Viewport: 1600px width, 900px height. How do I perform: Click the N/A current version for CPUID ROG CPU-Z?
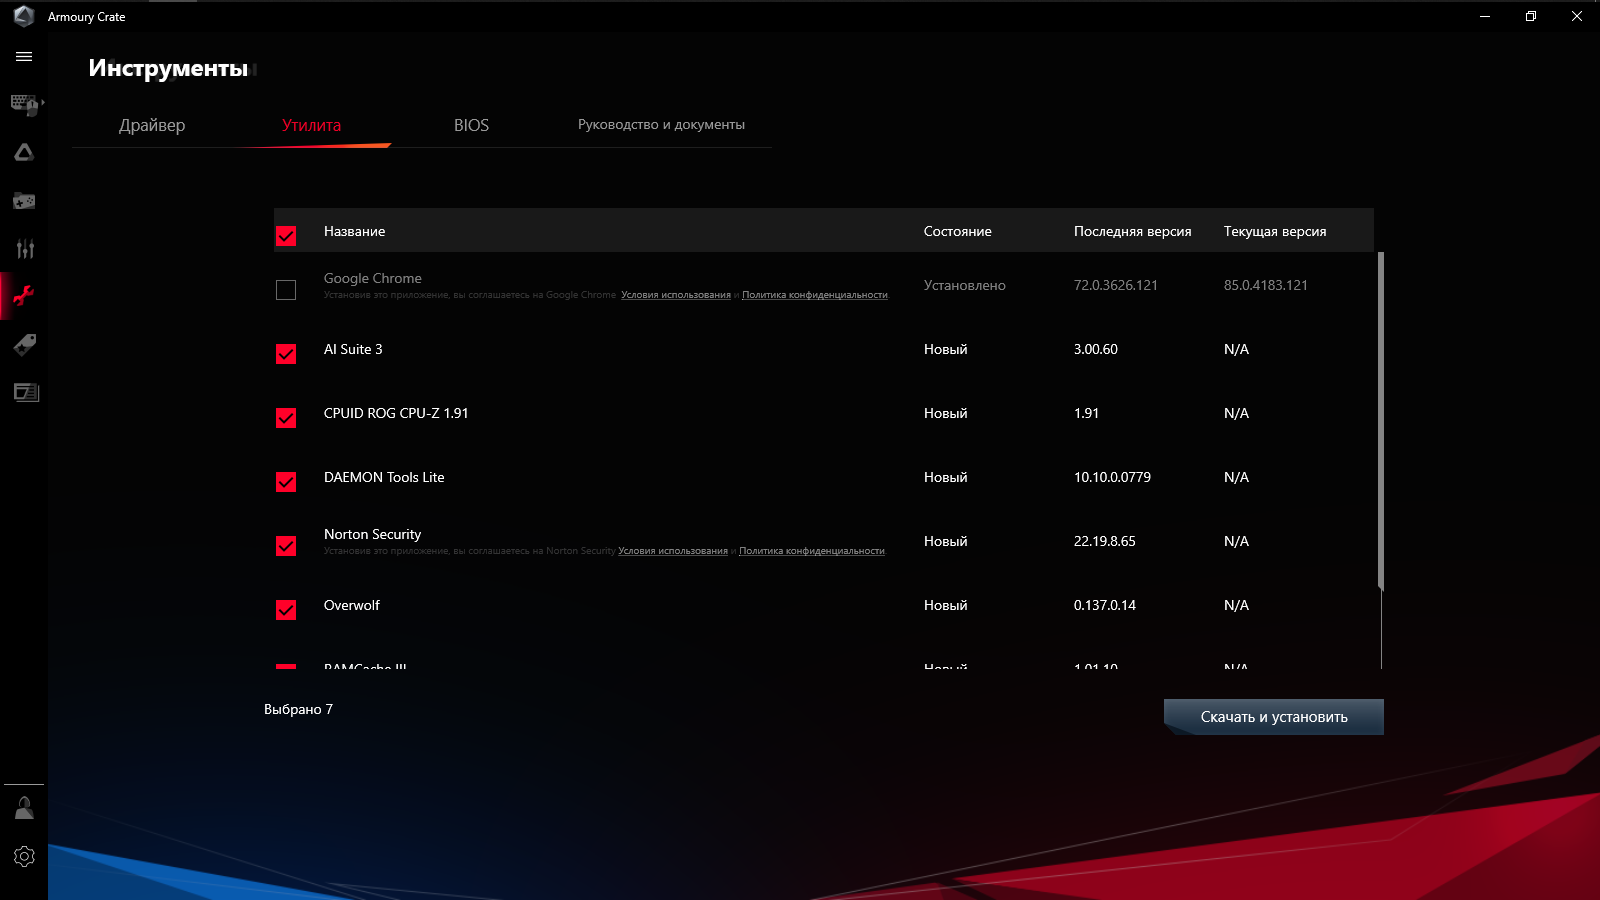1236,413
